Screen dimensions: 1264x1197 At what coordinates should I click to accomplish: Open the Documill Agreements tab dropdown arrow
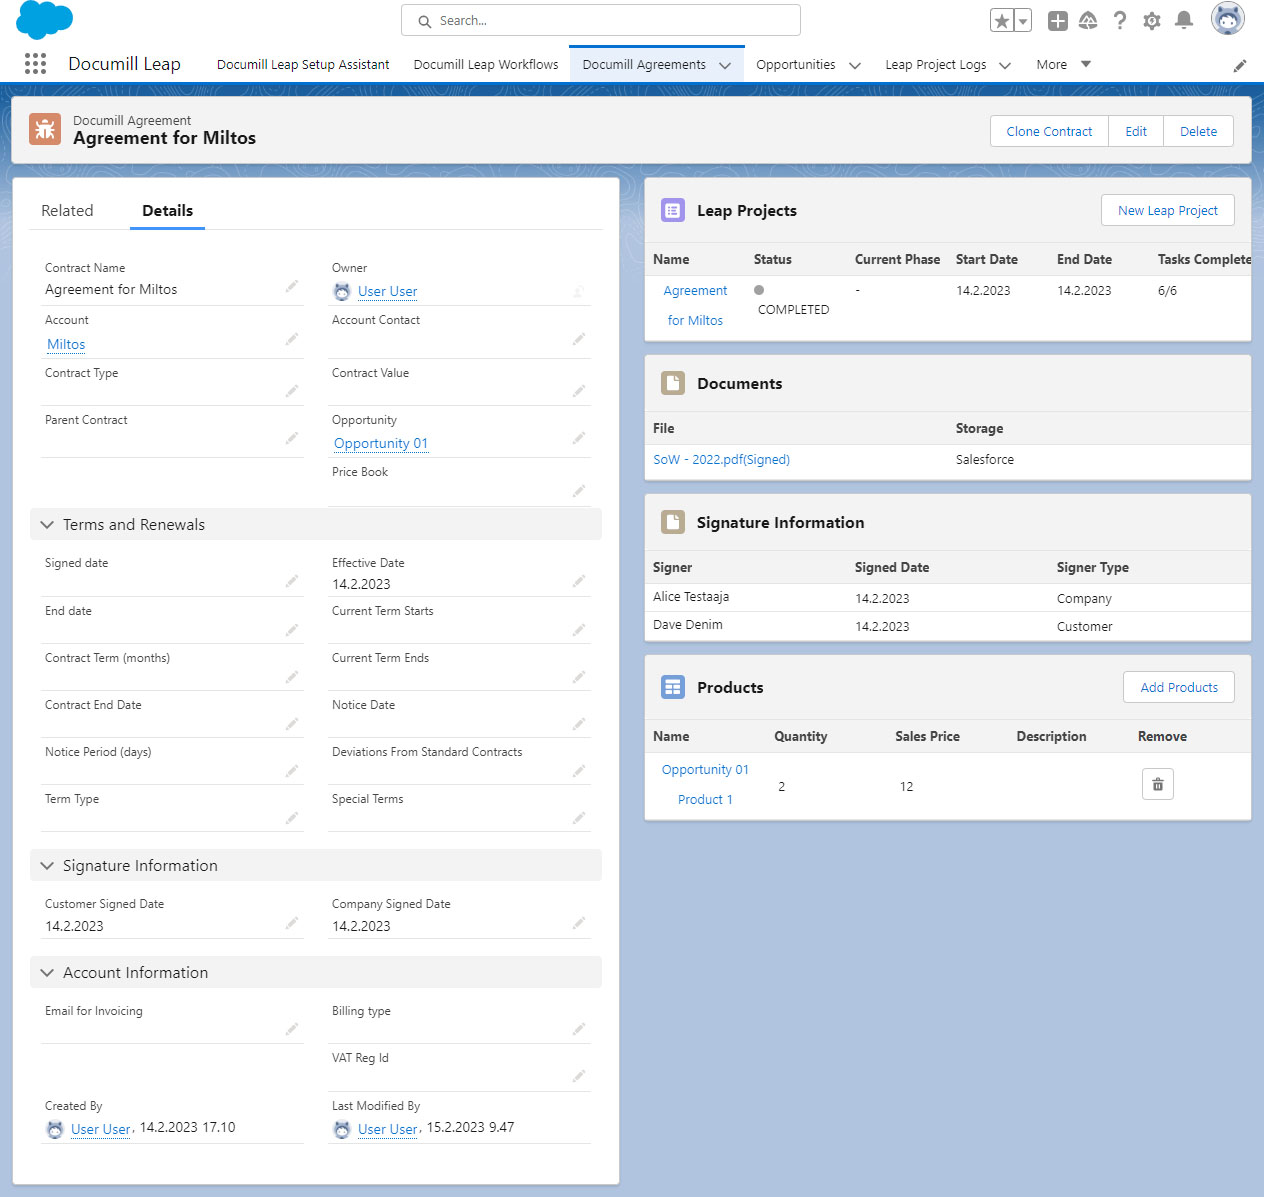725,65
